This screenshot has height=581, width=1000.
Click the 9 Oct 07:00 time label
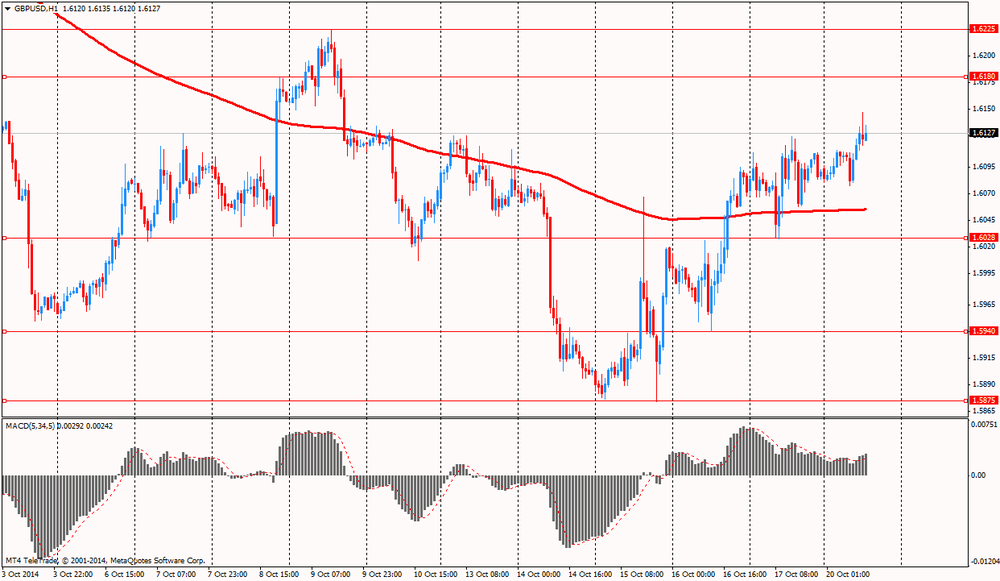(x=332, y=574)
